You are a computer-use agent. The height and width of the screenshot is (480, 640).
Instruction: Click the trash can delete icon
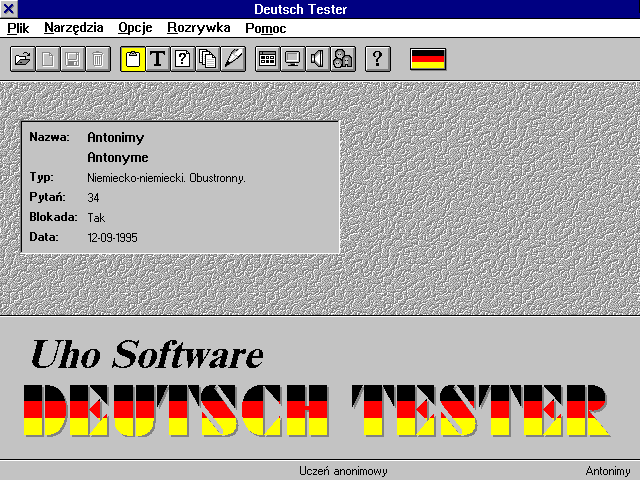(x=97, y=59)
